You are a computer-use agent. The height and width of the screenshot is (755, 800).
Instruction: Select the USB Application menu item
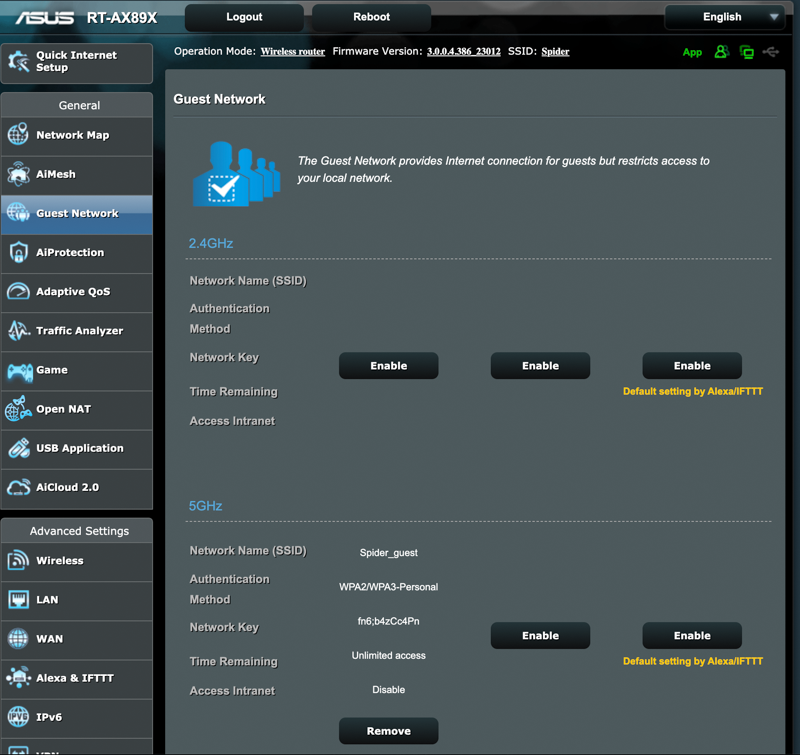point(77,448)
